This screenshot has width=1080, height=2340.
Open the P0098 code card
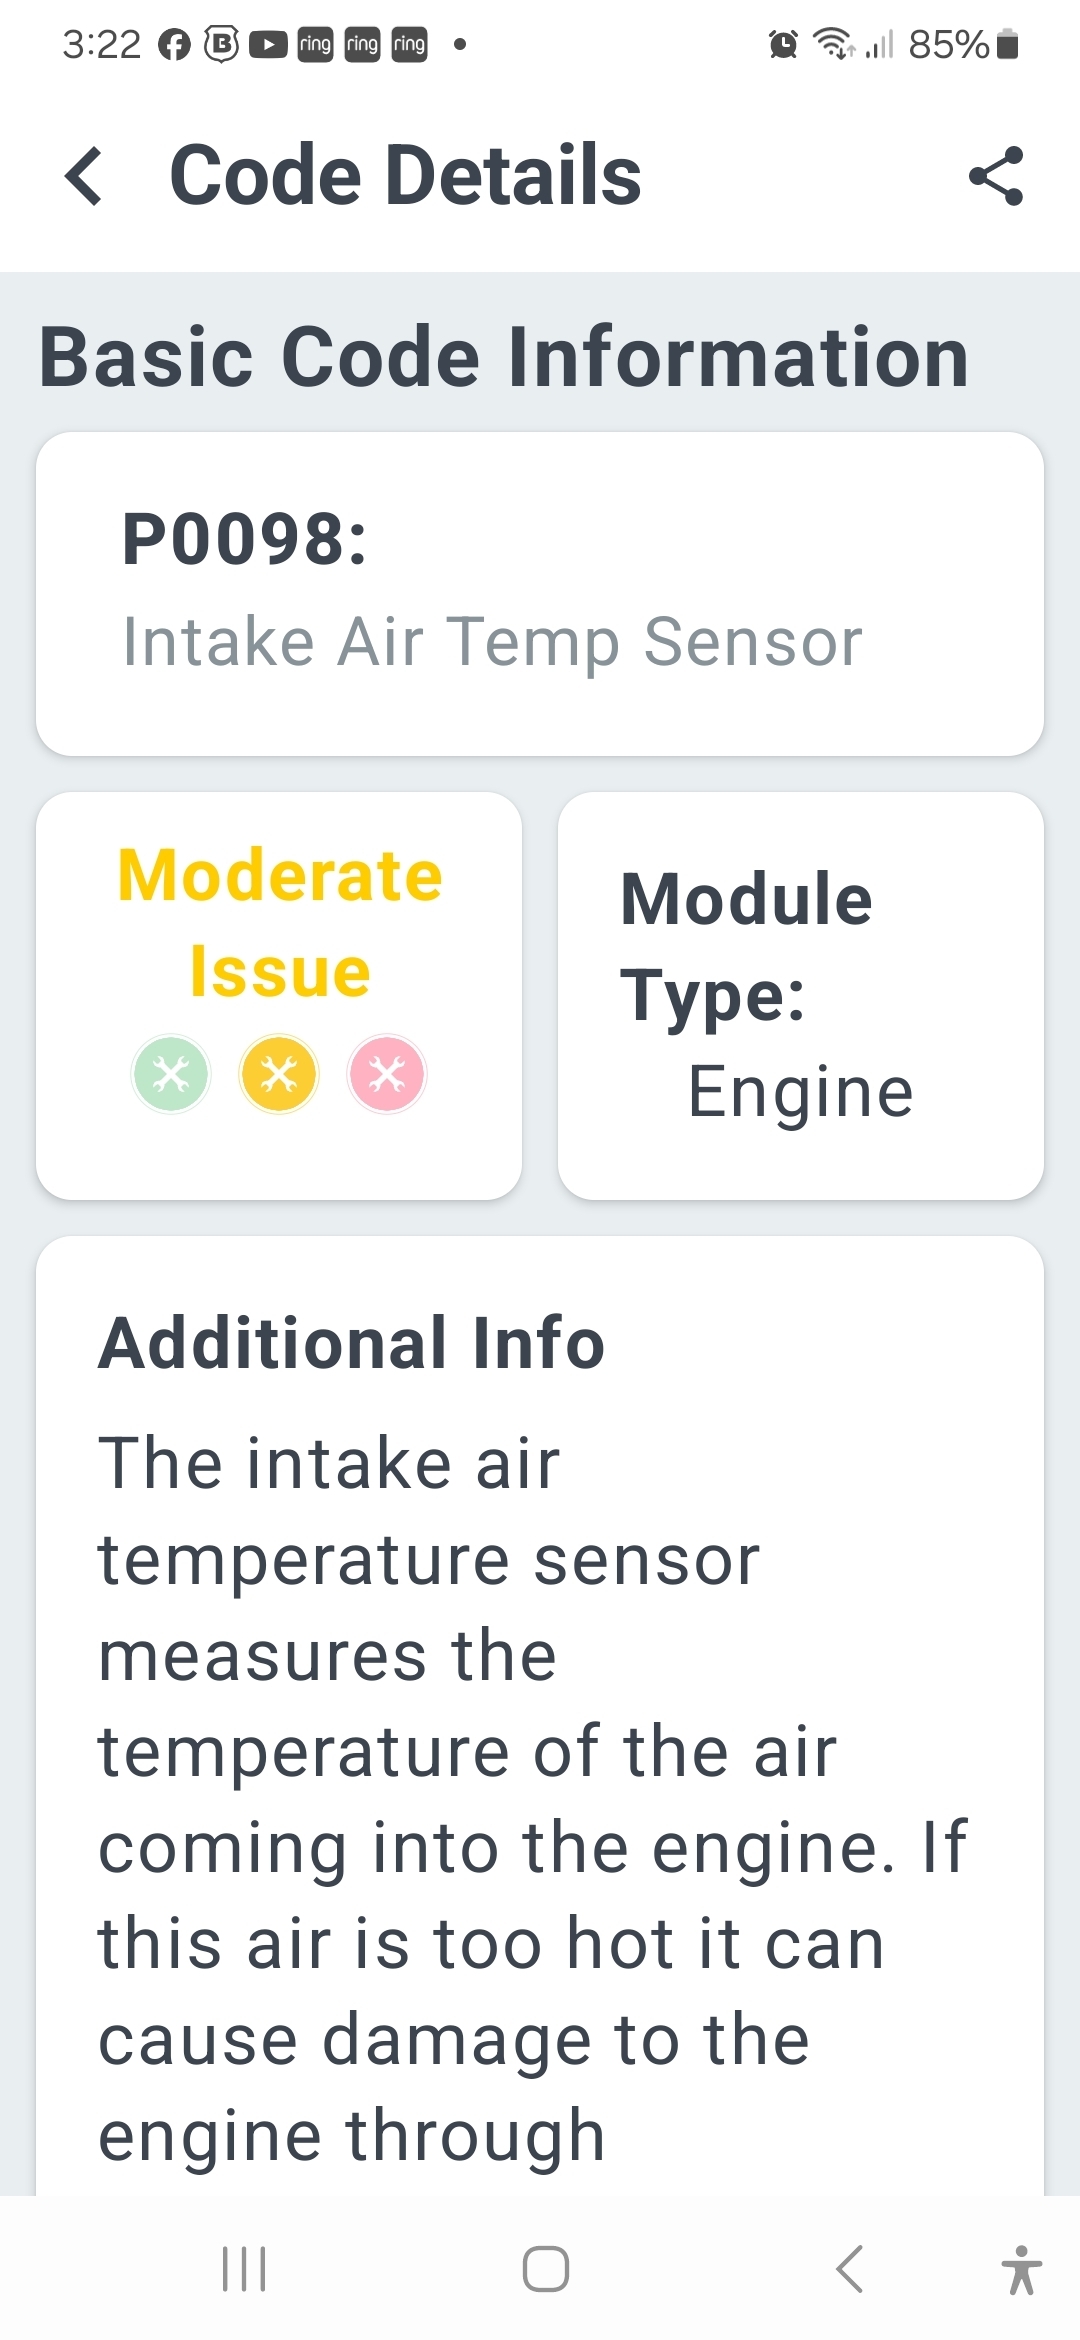(x=540, y=593)
